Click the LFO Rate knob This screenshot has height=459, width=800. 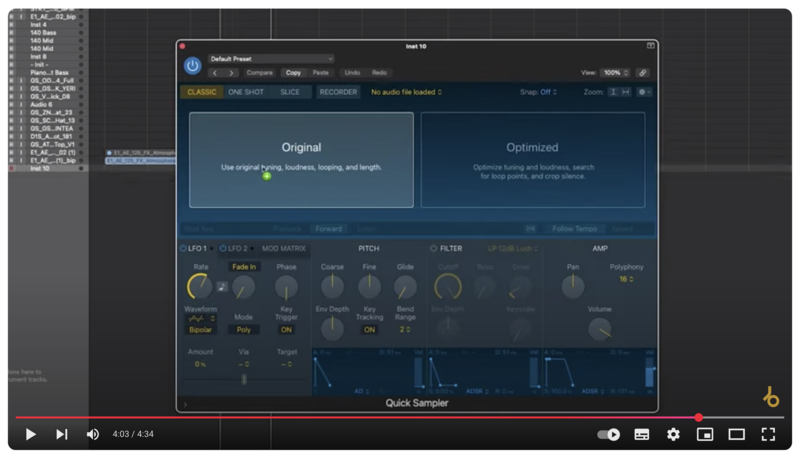(199, 287)
